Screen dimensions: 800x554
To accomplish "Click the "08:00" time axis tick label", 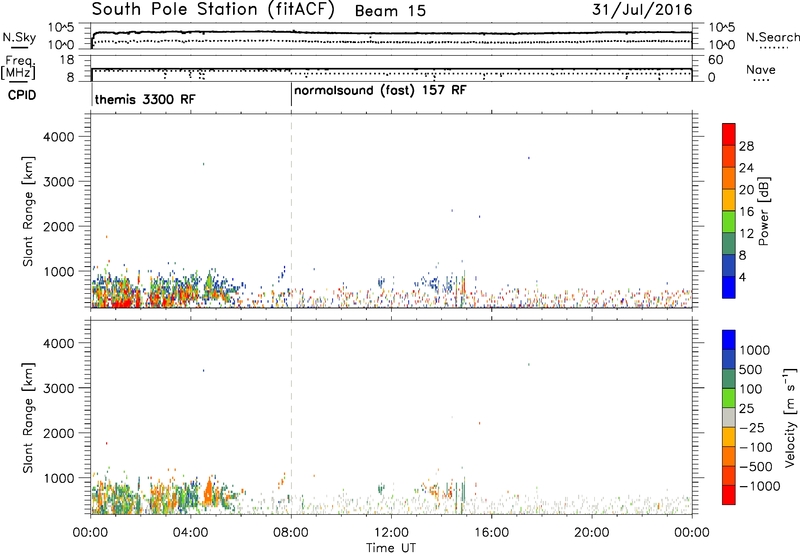I will [x=291, y=533].
